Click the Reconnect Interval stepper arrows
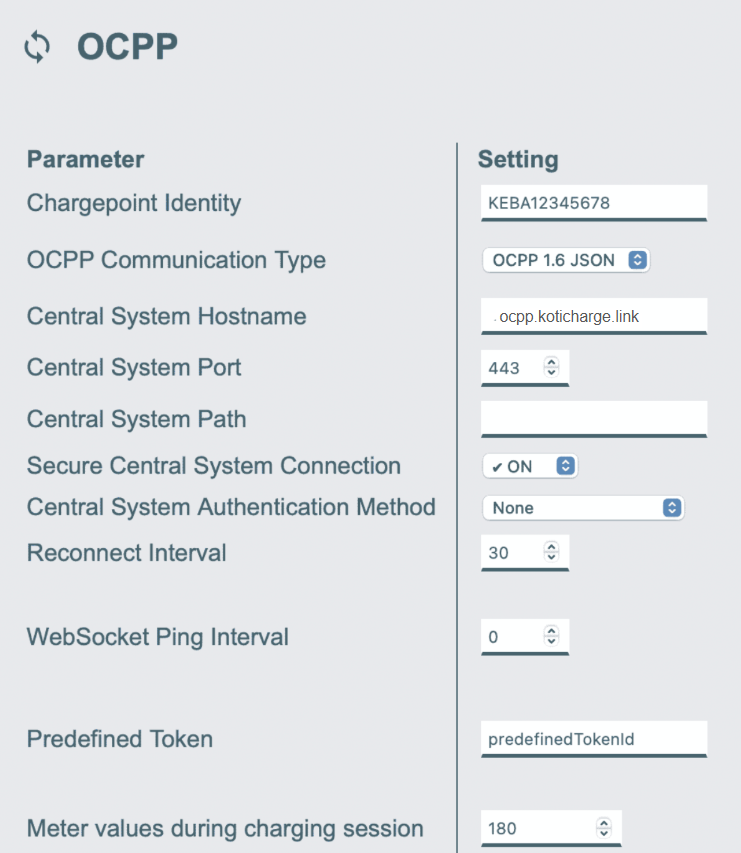 551,552
